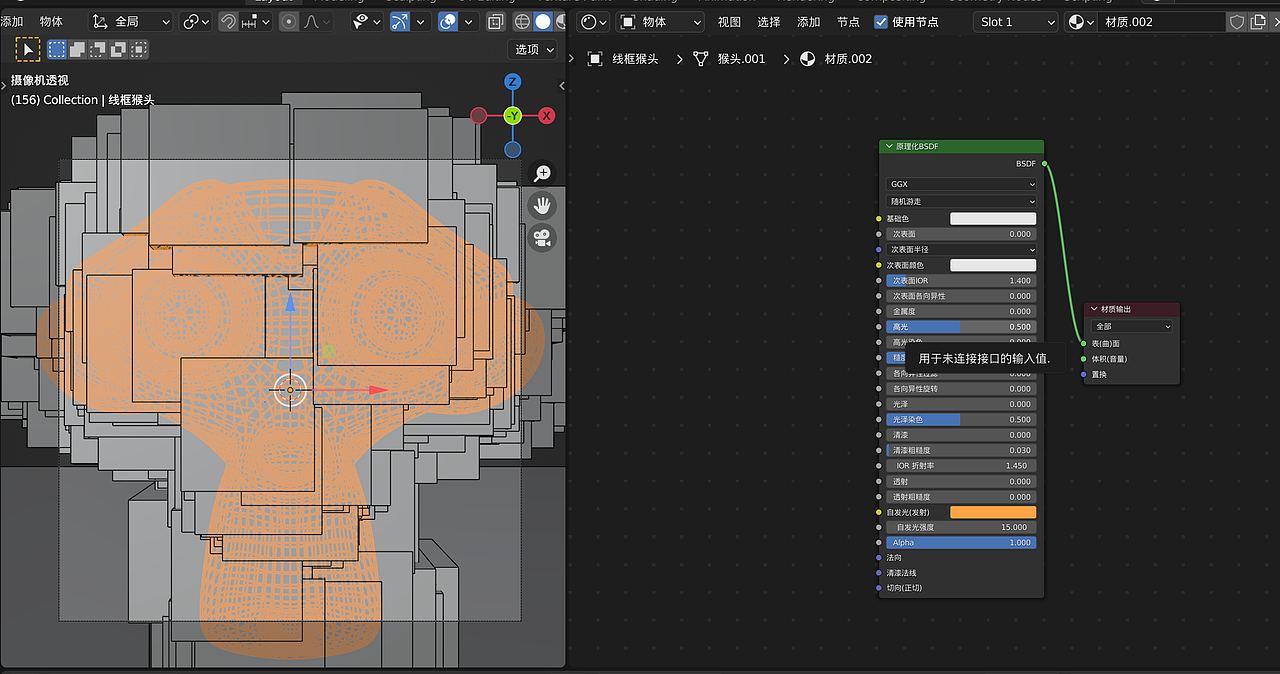Screen dimensions: 1280x674
Task: Click new material copy icon
Action: click(x=1259, y=21)
